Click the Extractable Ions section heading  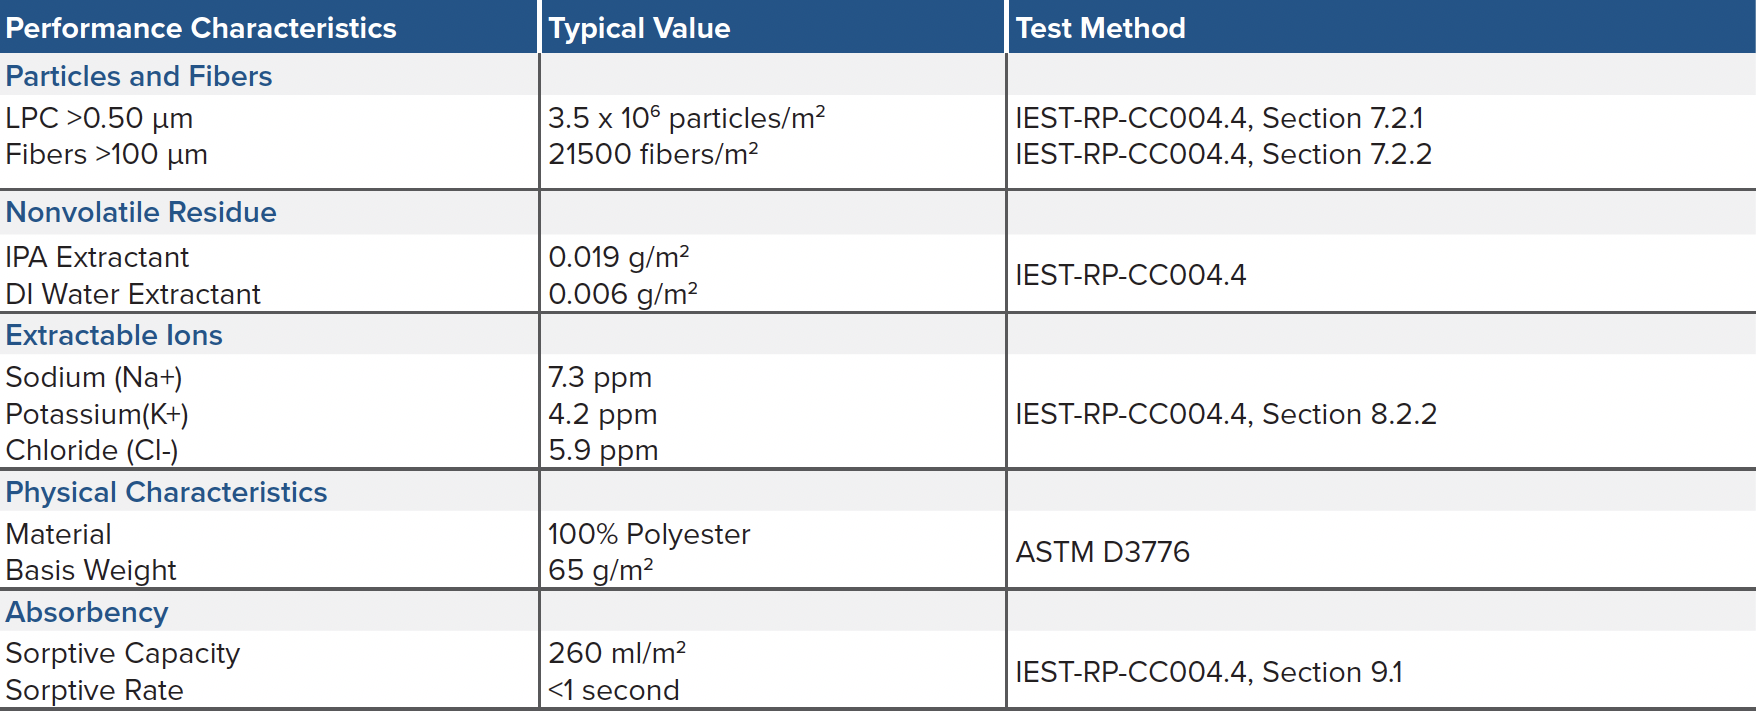pos(114,335)
